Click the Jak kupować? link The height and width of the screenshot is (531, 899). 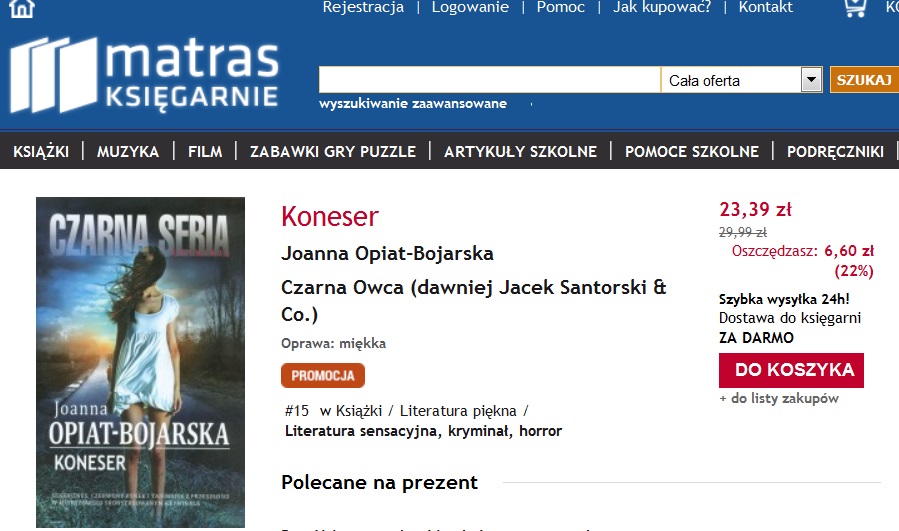point(662,7)
